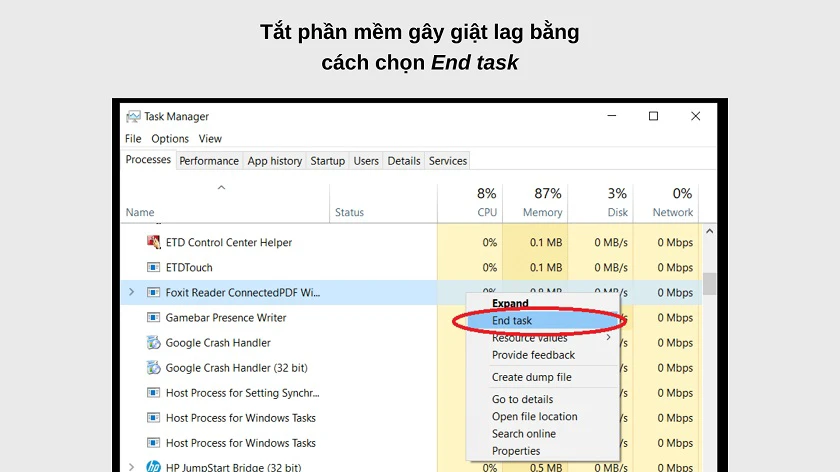Image resolution: width=840 pixels, height=472 pixels.
Task: Sort by the CPU column header
Action: (470, 203)
